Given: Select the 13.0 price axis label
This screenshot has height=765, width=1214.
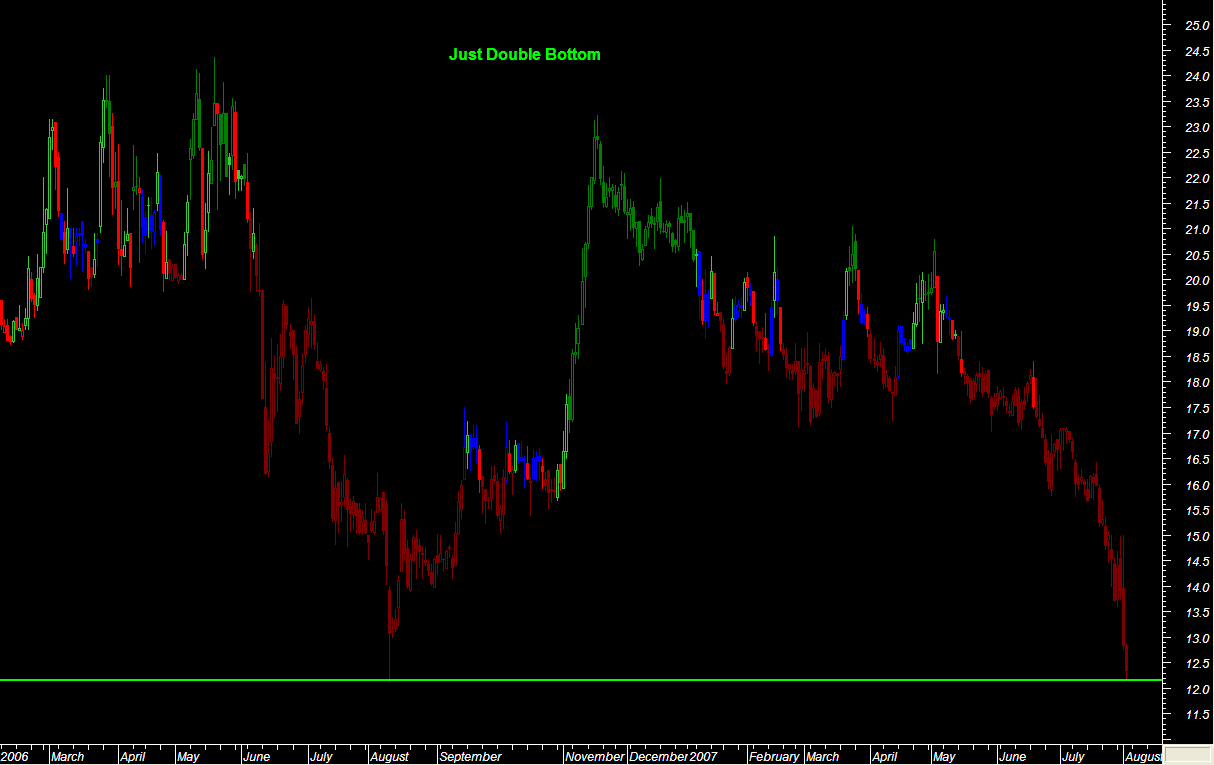Looking at the screenshot, I should (x=1198, y=639).
